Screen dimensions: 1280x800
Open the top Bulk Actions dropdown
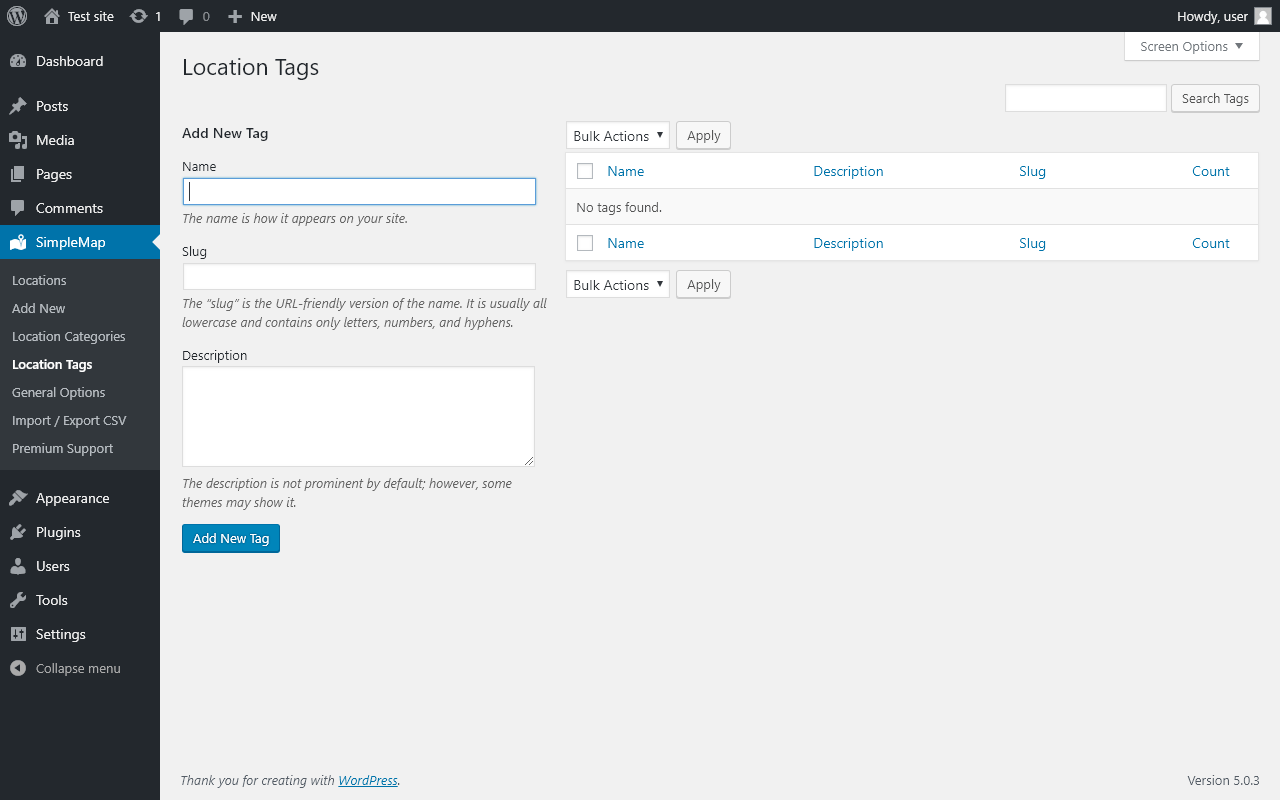click(x=618, y=136)
